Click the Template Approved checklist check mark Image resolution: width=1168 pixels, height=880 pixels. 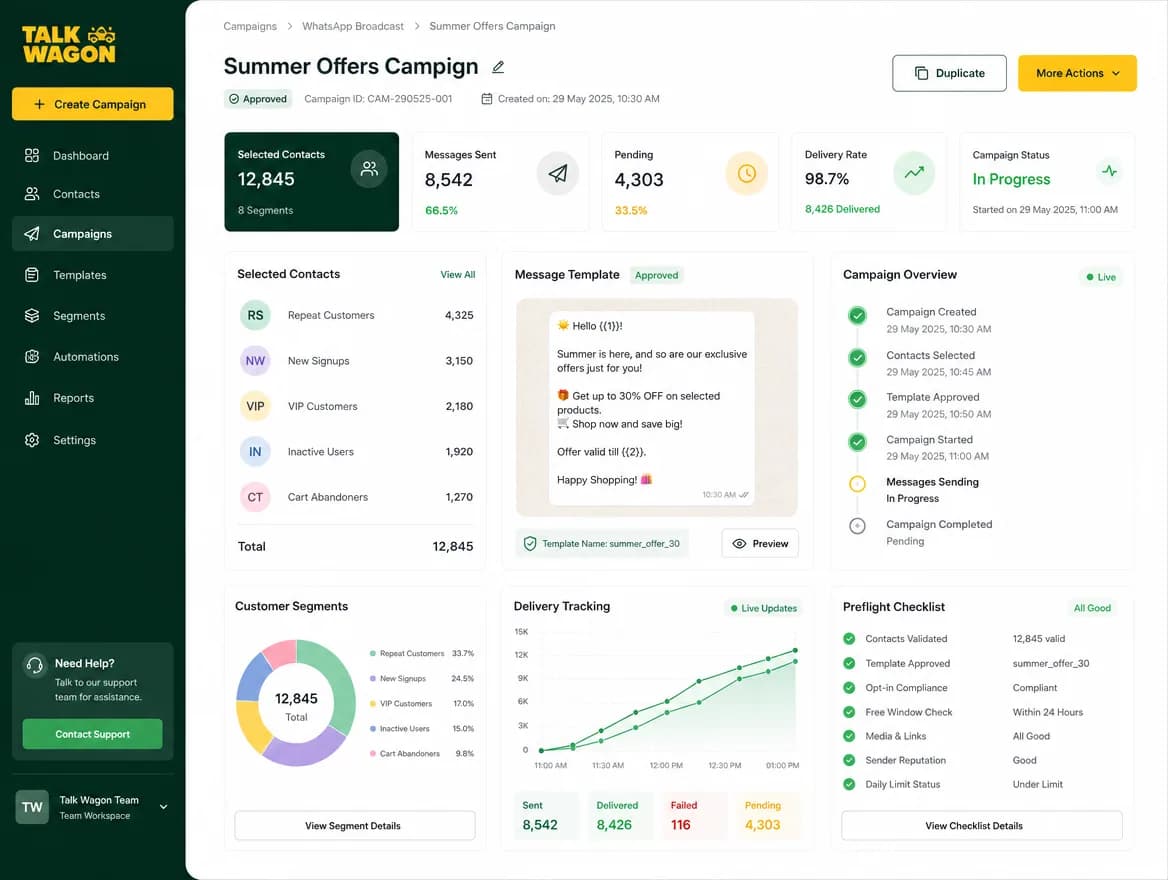[x=848, y=663]
